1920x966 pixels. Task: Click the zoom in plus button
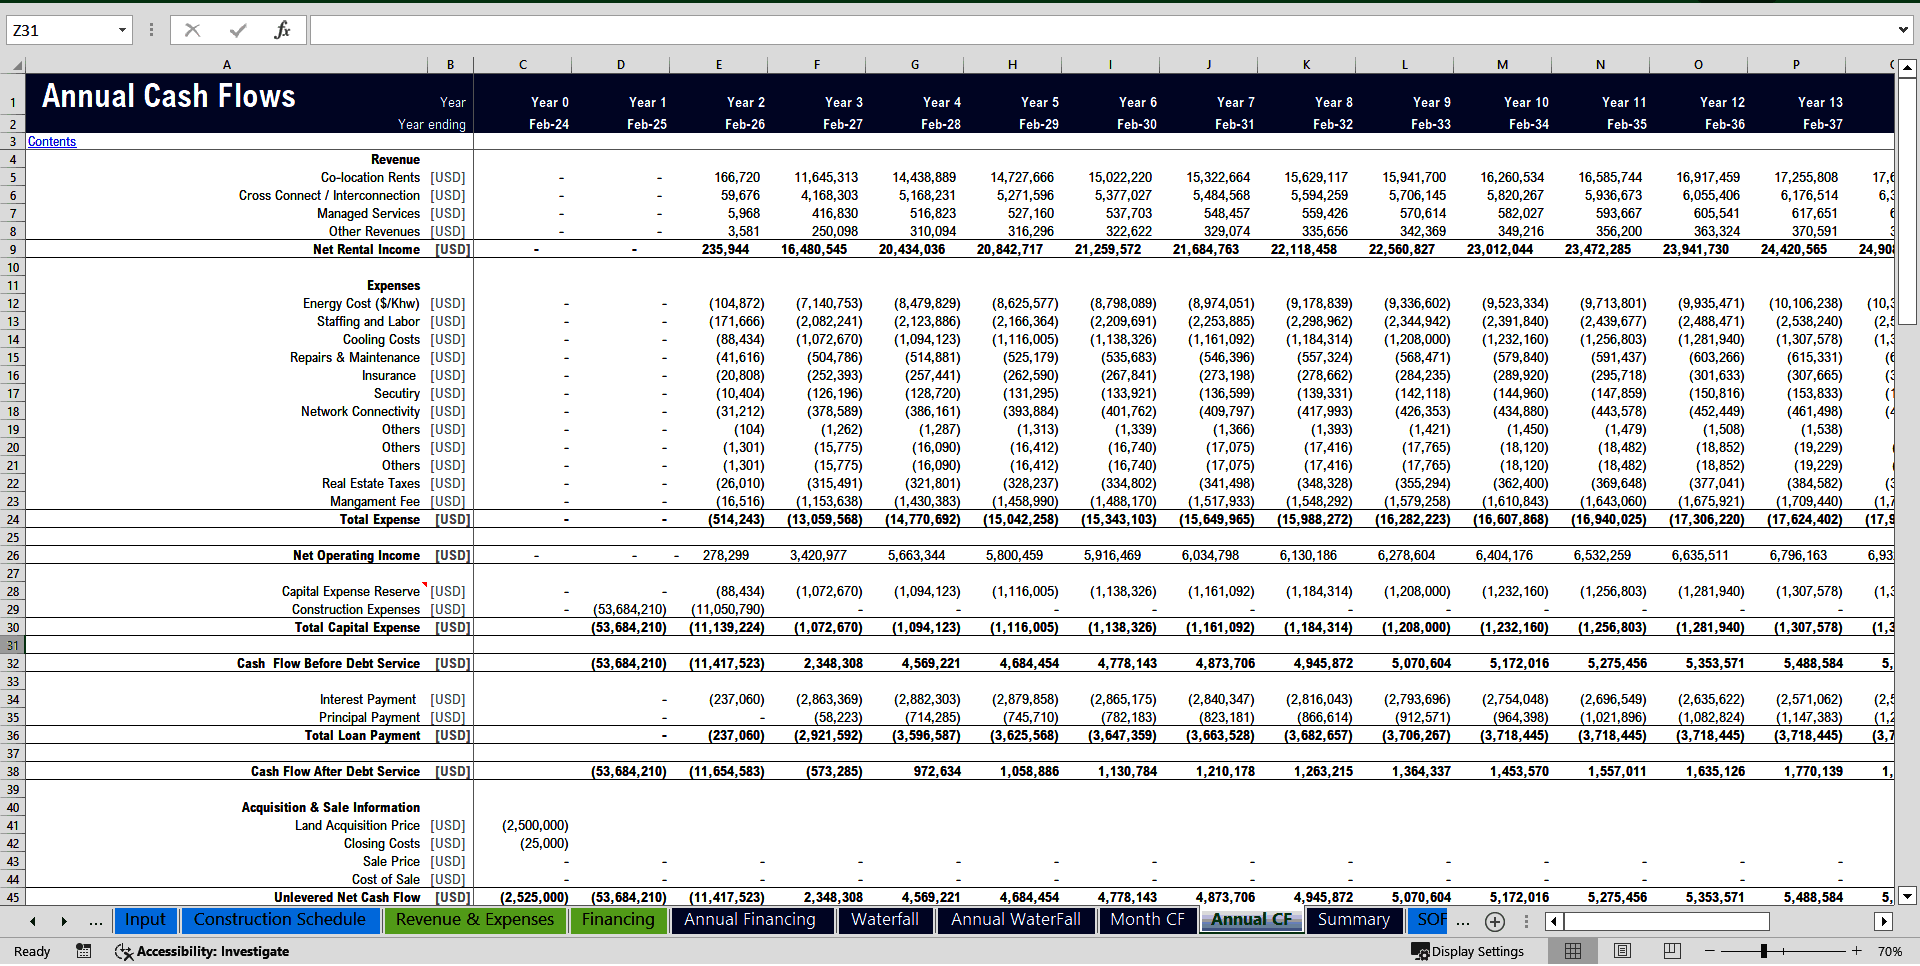click(x=1856, y=951)
